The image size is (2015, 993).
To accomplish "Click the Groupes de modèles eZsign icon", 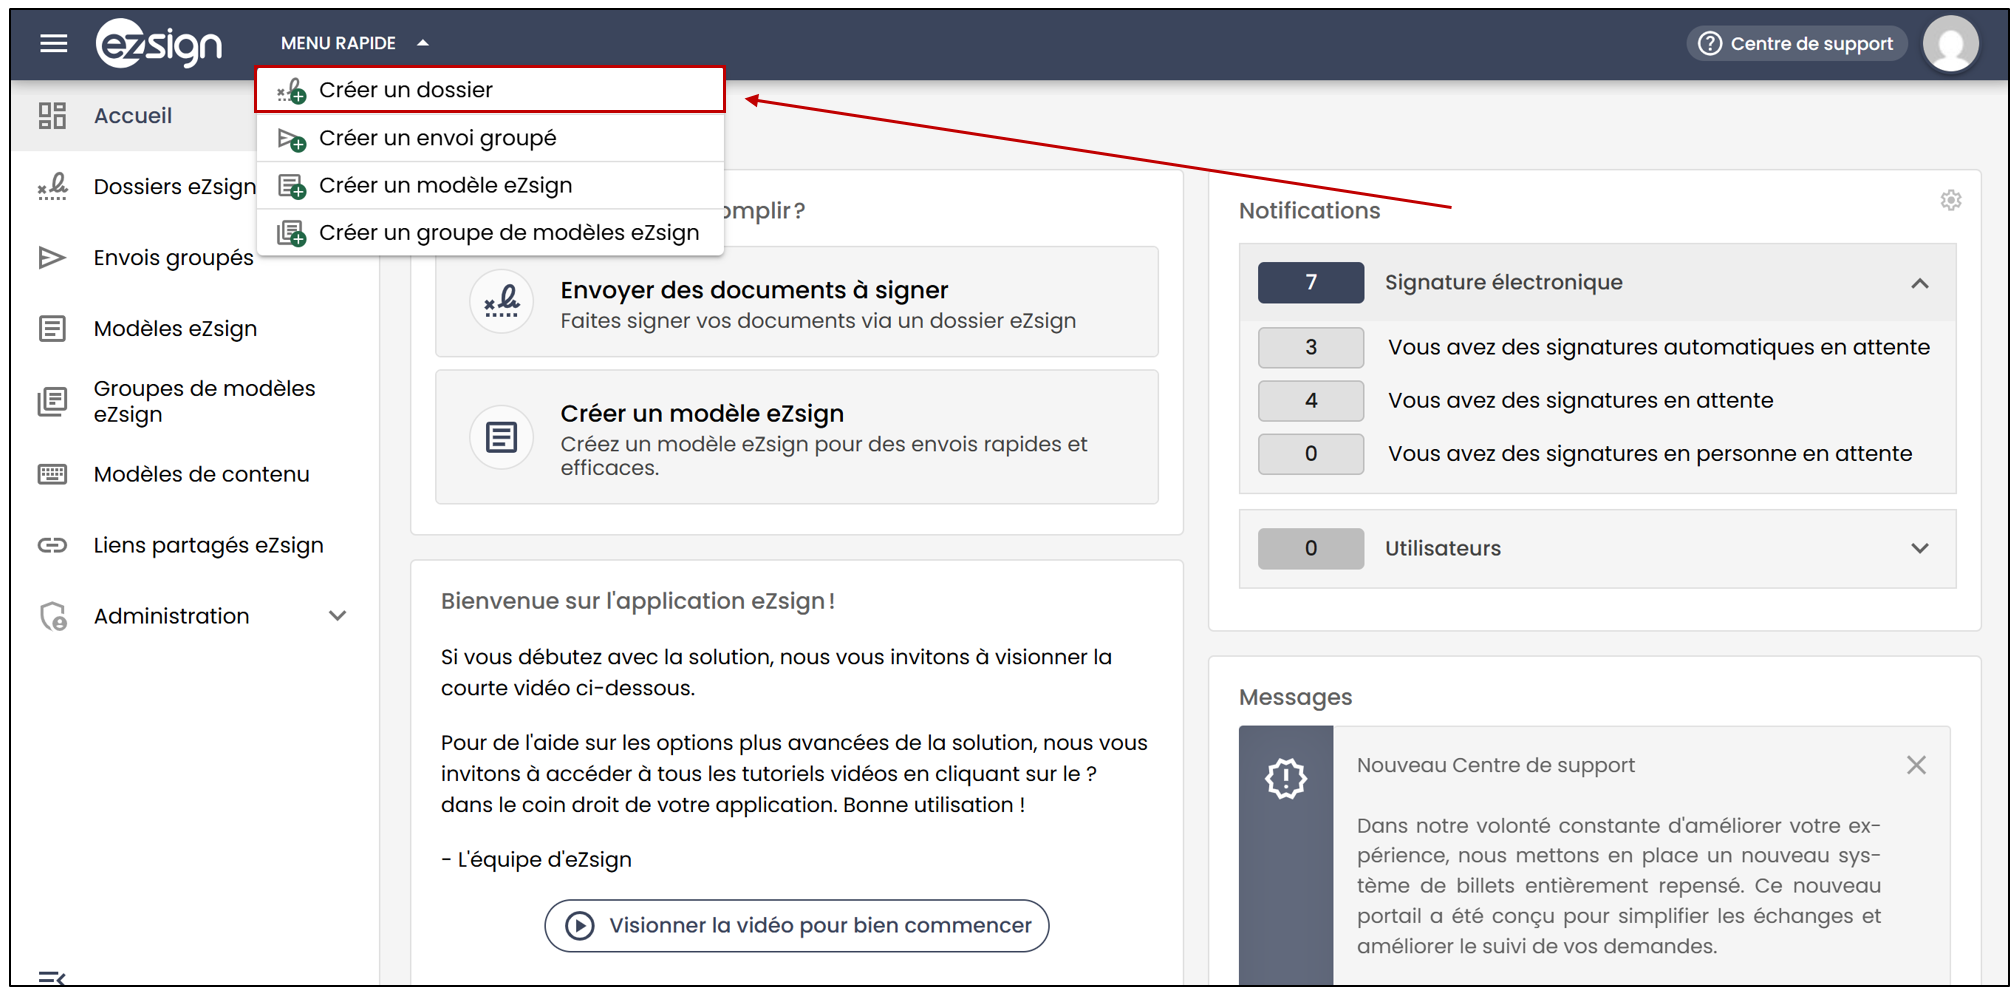I will 52,401.
